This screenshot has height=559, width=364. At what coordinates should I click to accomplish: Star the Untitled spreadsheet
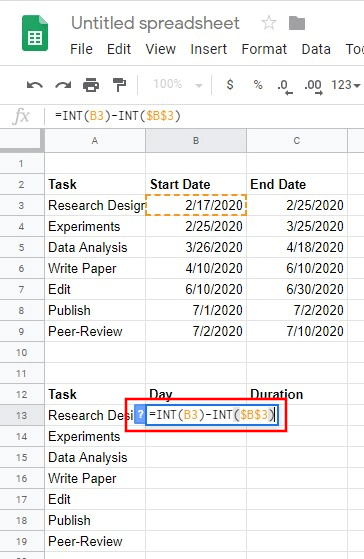pos(269,24)
